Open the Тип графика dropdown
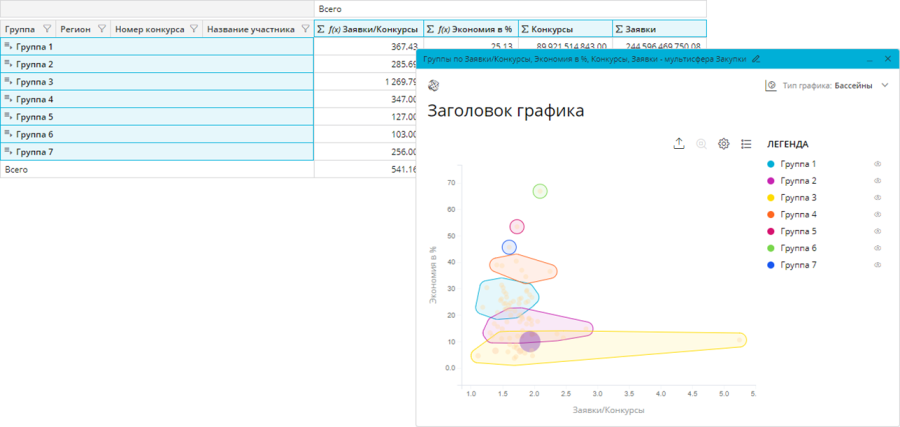This screenshot has height=427, width=900. [884, 86]
